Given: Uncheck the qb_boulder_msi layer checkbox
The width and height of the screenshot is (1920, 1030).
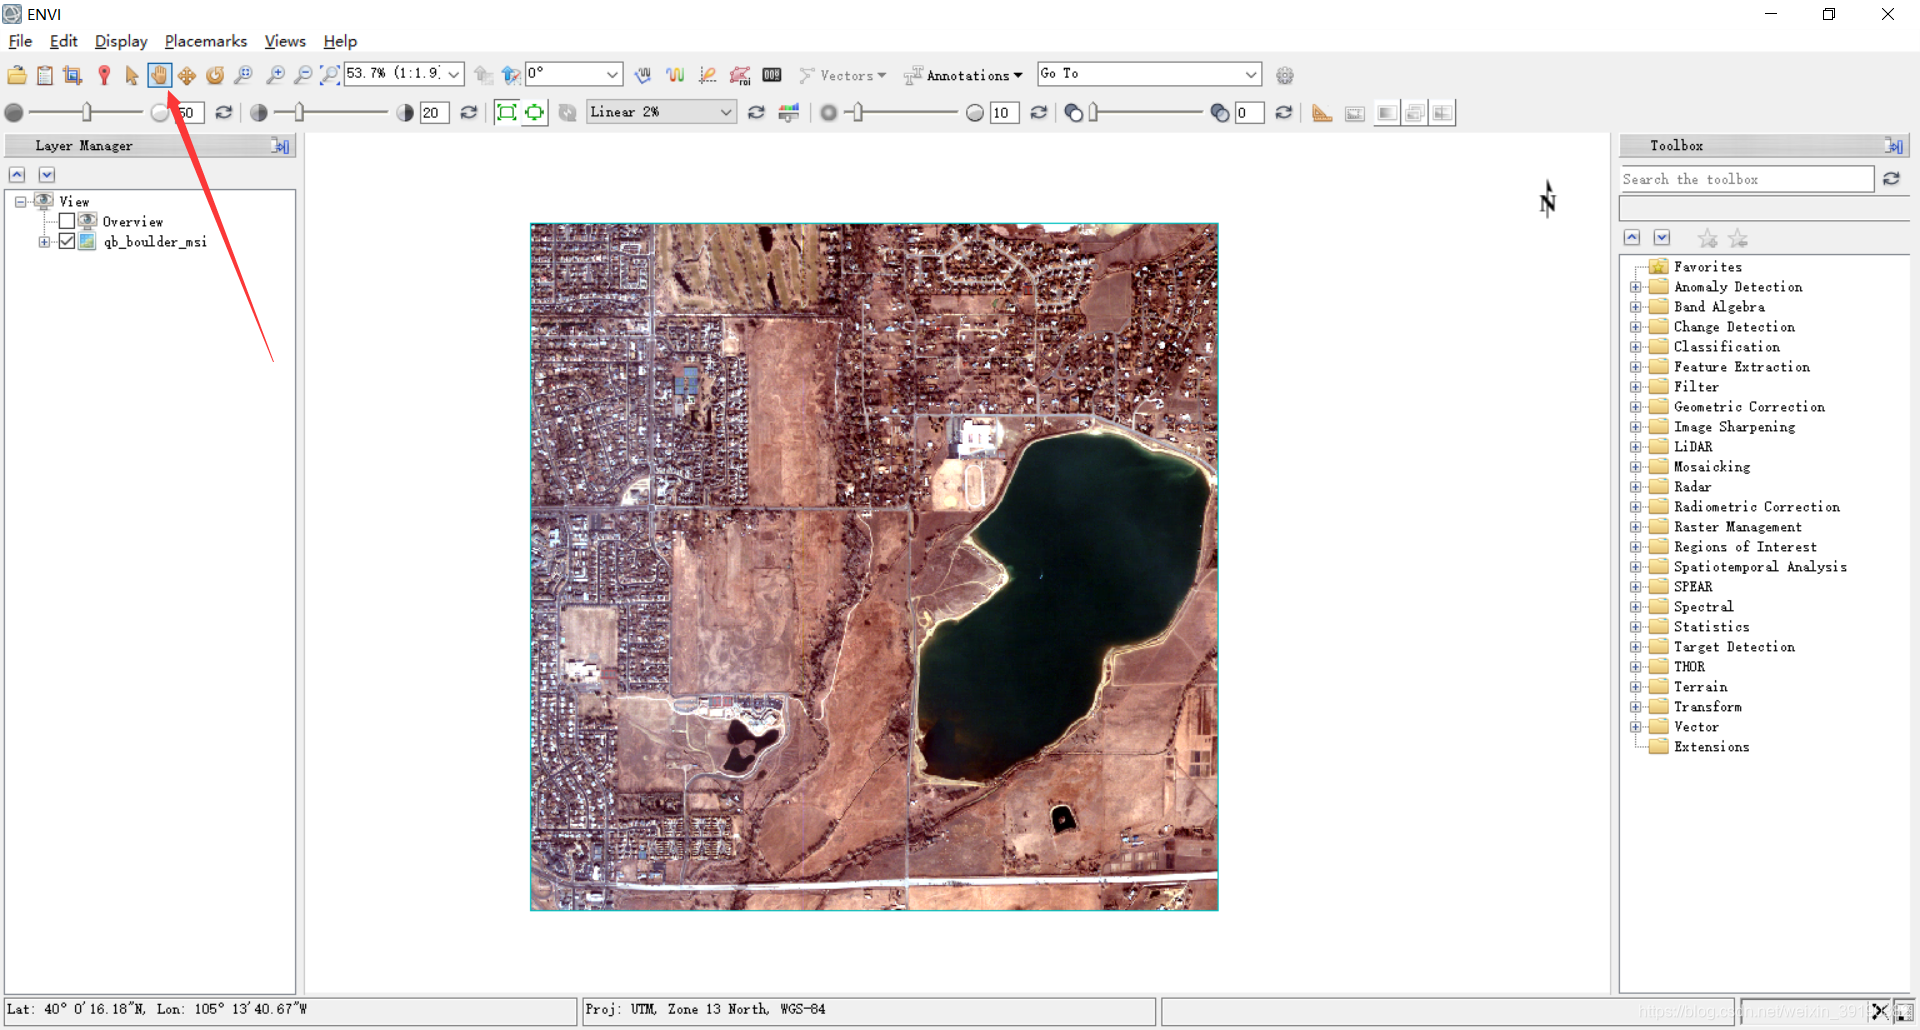Looking at the screenshot, I should (67, 241).
